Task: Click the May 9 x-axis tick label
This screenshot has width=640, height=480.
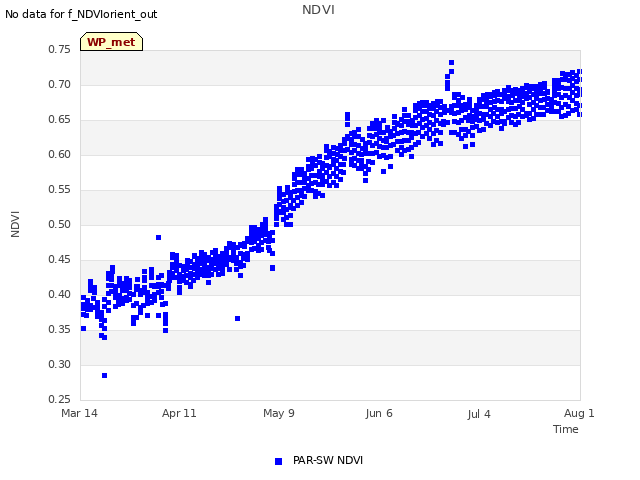Action: coord(279,413)
